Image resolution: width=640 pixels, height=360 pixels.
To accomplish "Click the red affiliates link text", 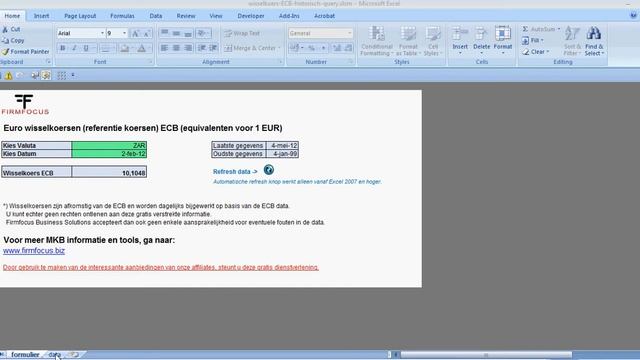I will (x=161, y=267).
